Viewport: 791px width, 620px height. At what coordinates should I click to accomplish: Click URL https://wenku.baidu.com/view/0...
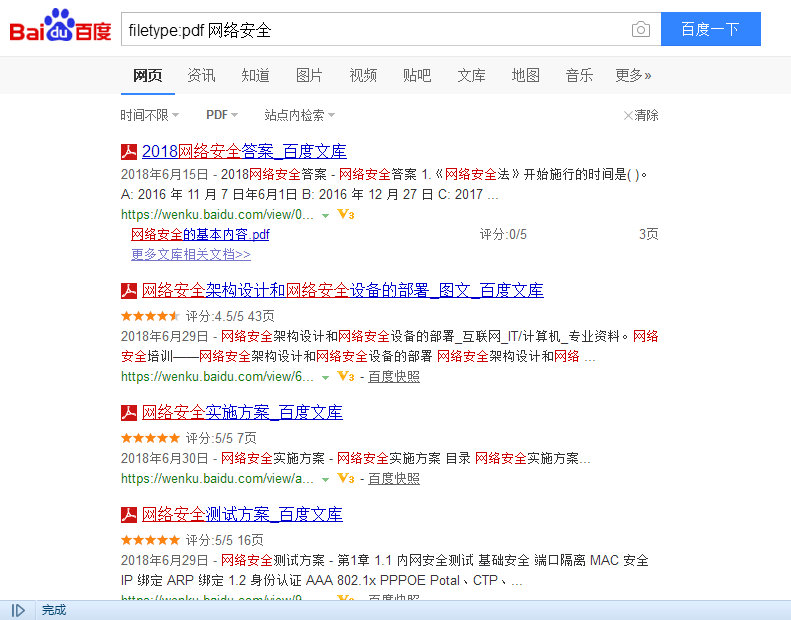coord(217,214)
